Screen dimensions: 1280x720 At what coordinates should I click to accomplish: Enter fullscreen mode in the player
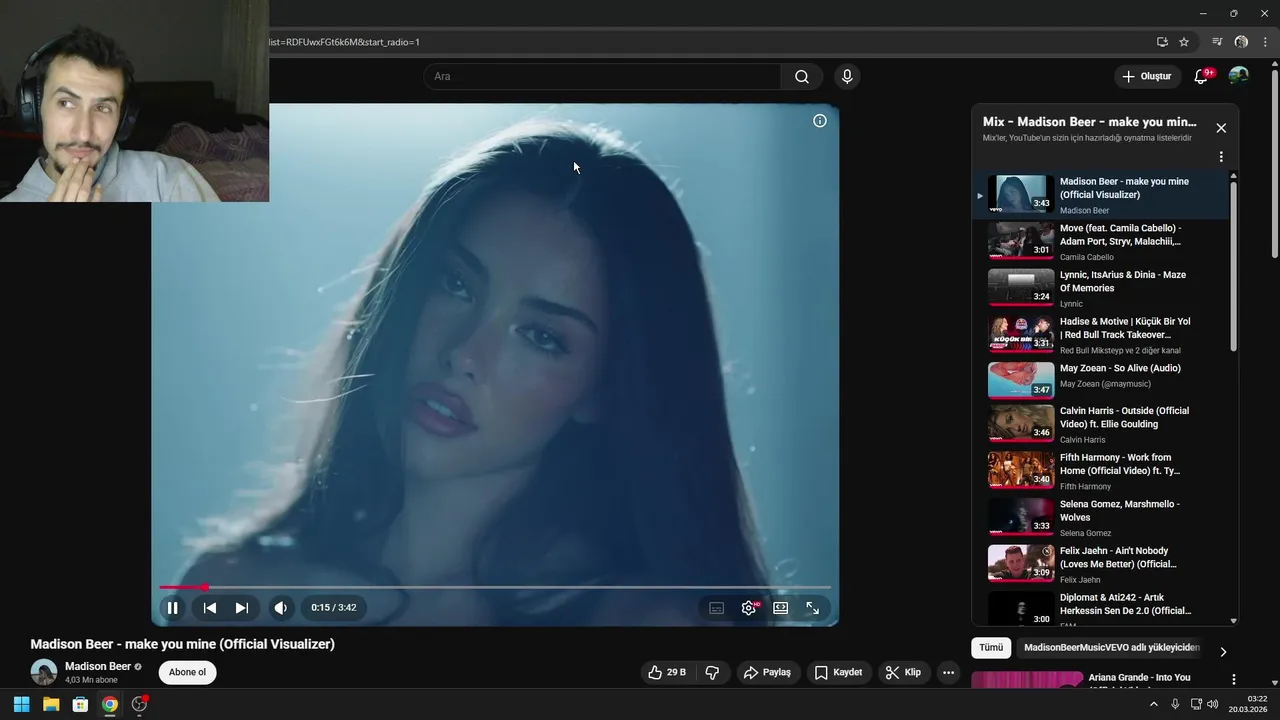coord(812,608)
